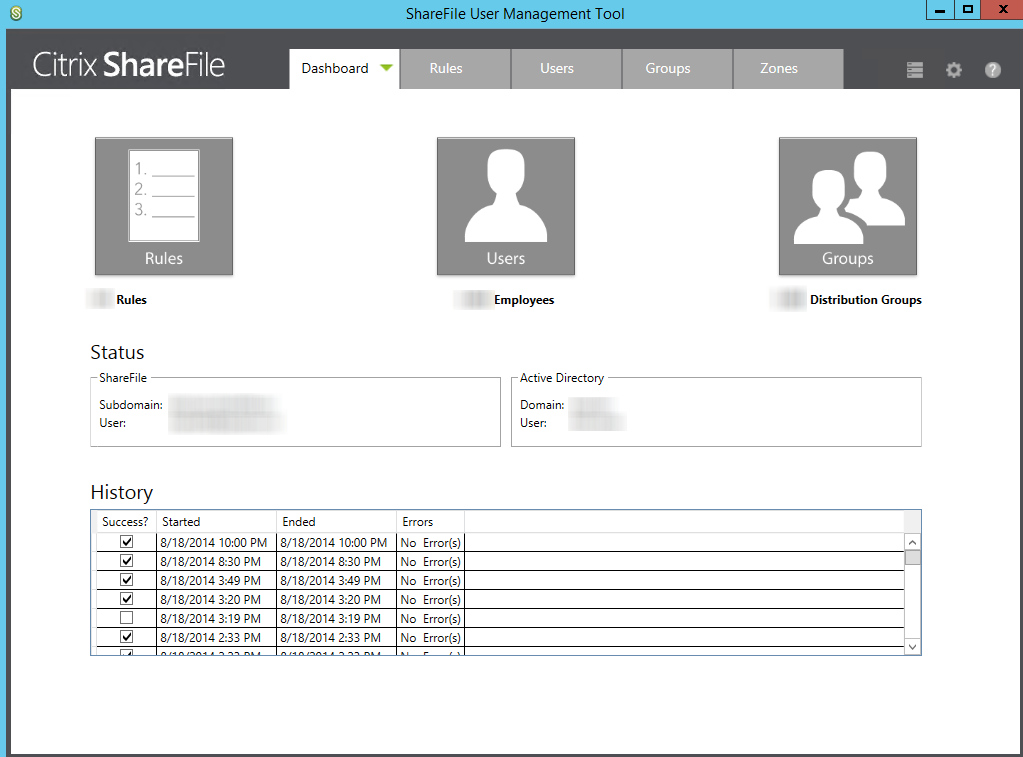This screenshot has width=1023, height=757.
Task: Click the Status section heading
Action: point(117,352)
